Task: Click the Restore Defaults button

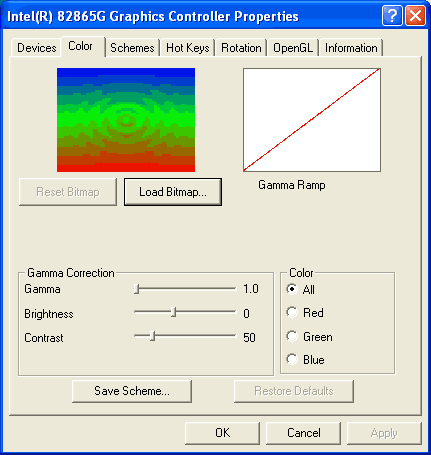Action: pyautogui.click(x=294, y=391)
